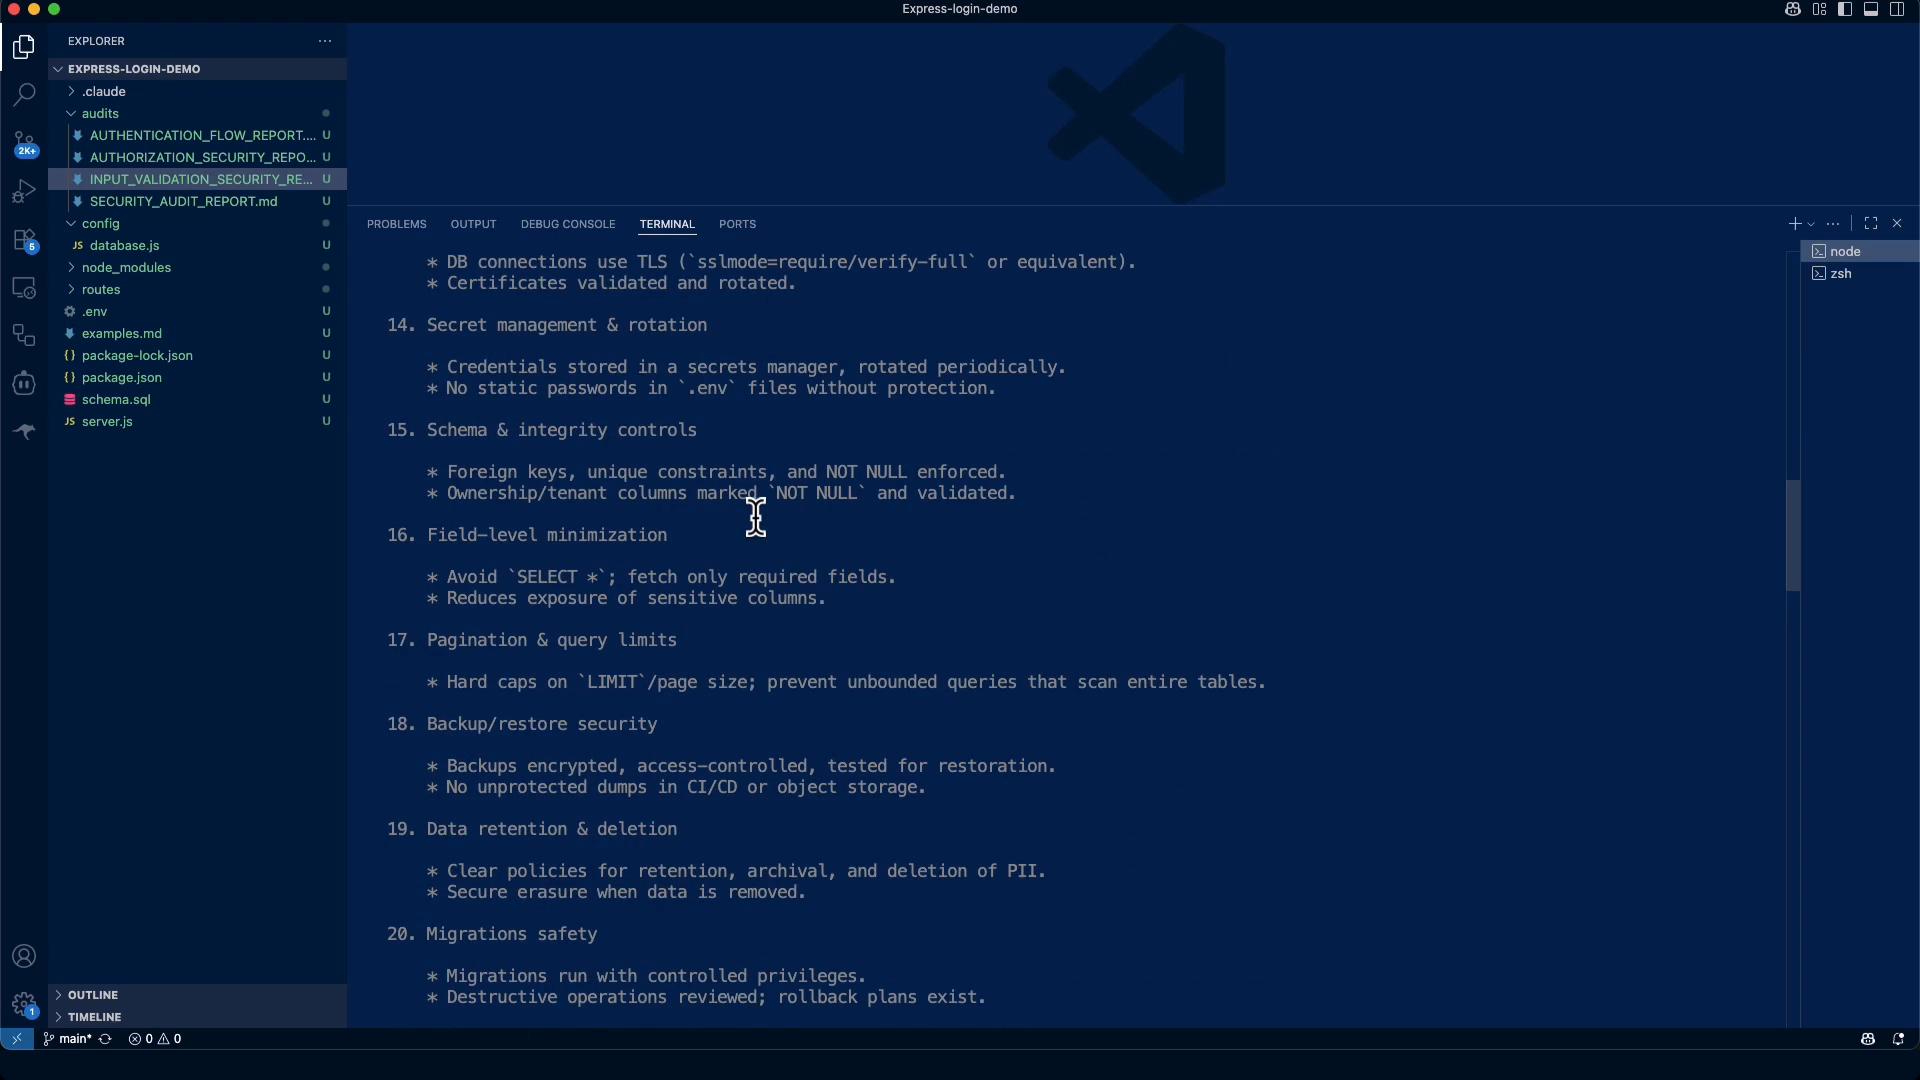This screenshot has height=1080, width=1920.
Task: Create a new terminal with plus icon
Action: tap(1795, 224)
